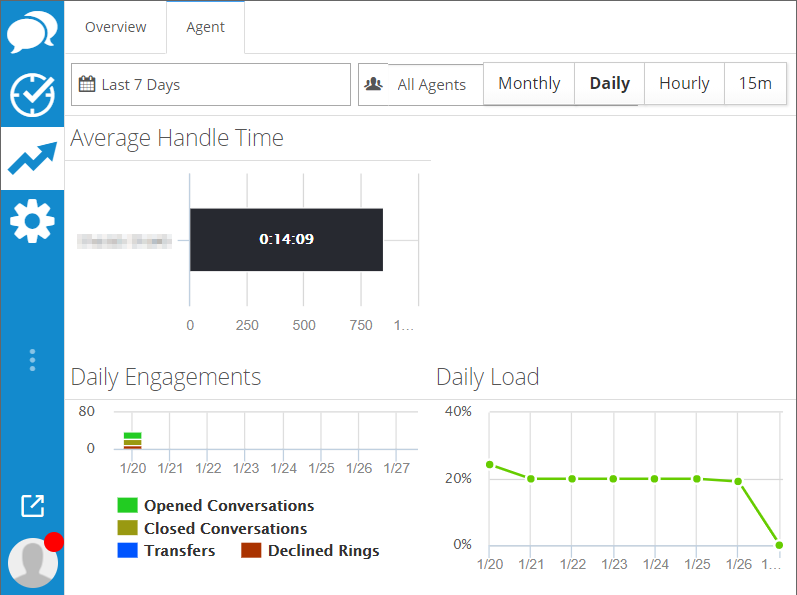The width and height of the screenshot is (797, 595).
Task: Toggle Opened Conversations legend entry
Action: [228, 506]
